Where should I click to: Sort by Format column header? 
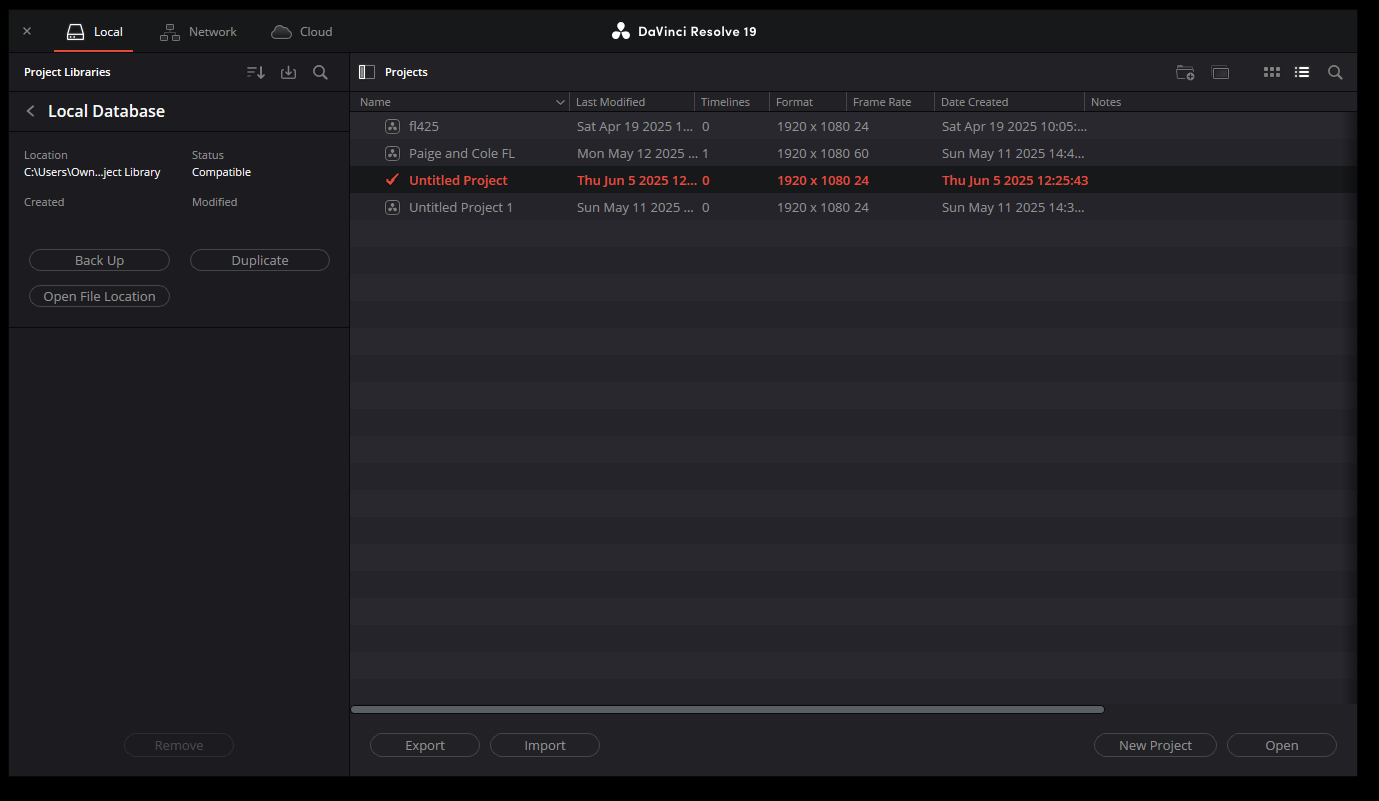coord(808,102)
